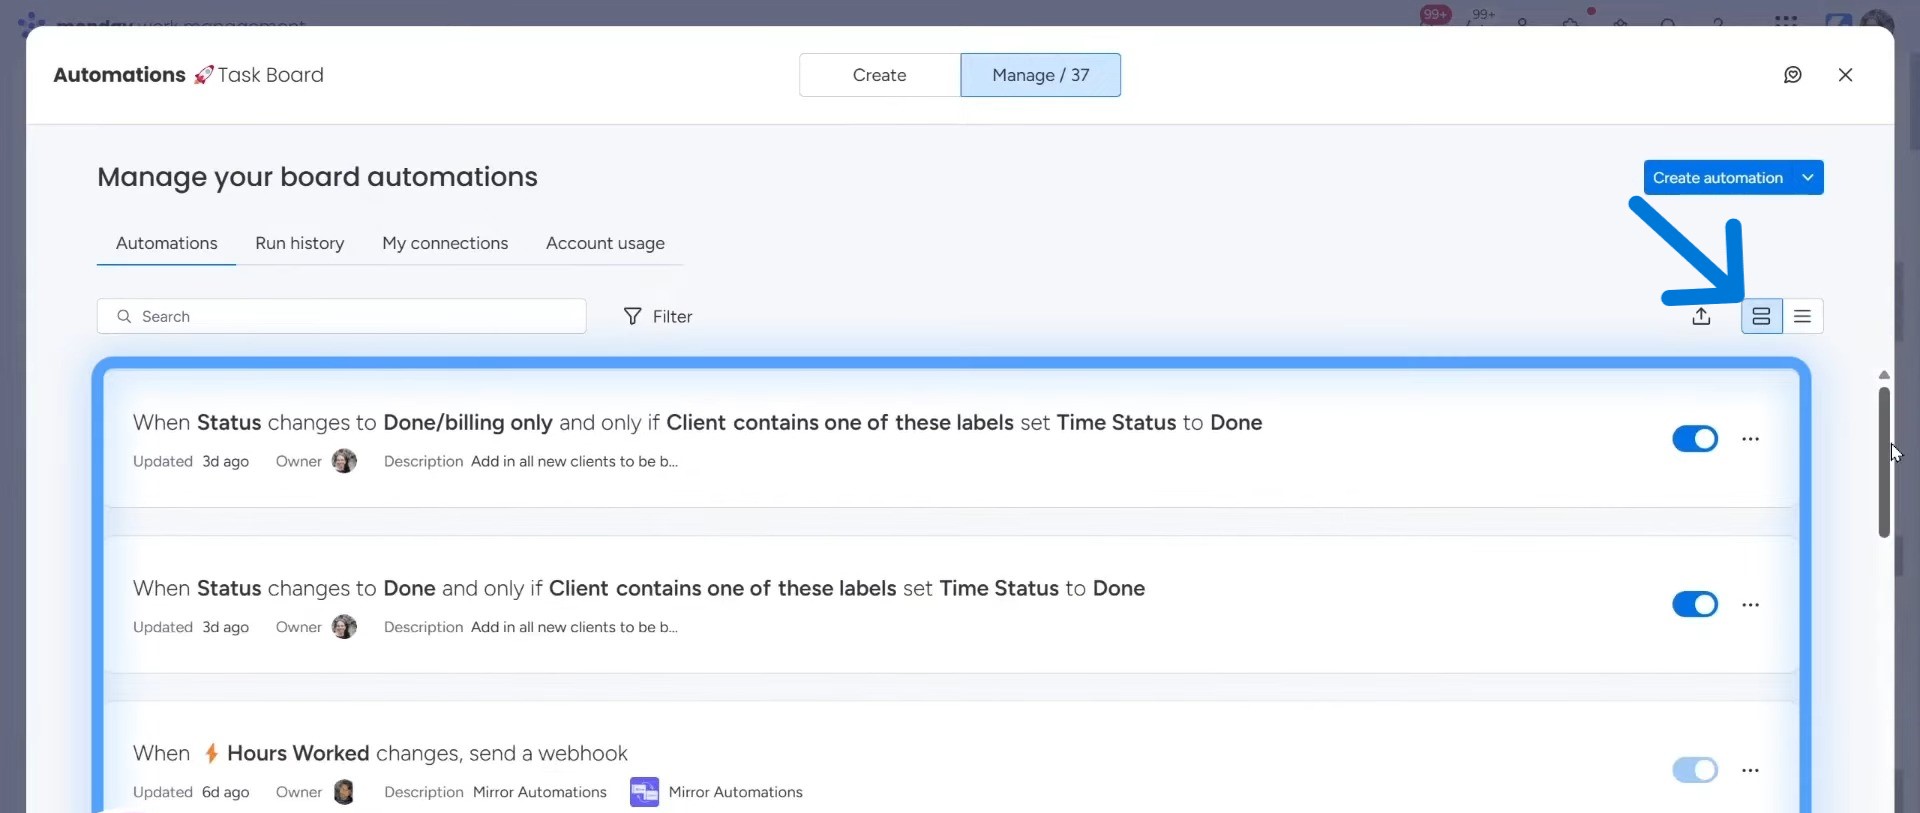Close the Automations dialog
This screenshot has height=813, width=1920.
(1846, 75)
